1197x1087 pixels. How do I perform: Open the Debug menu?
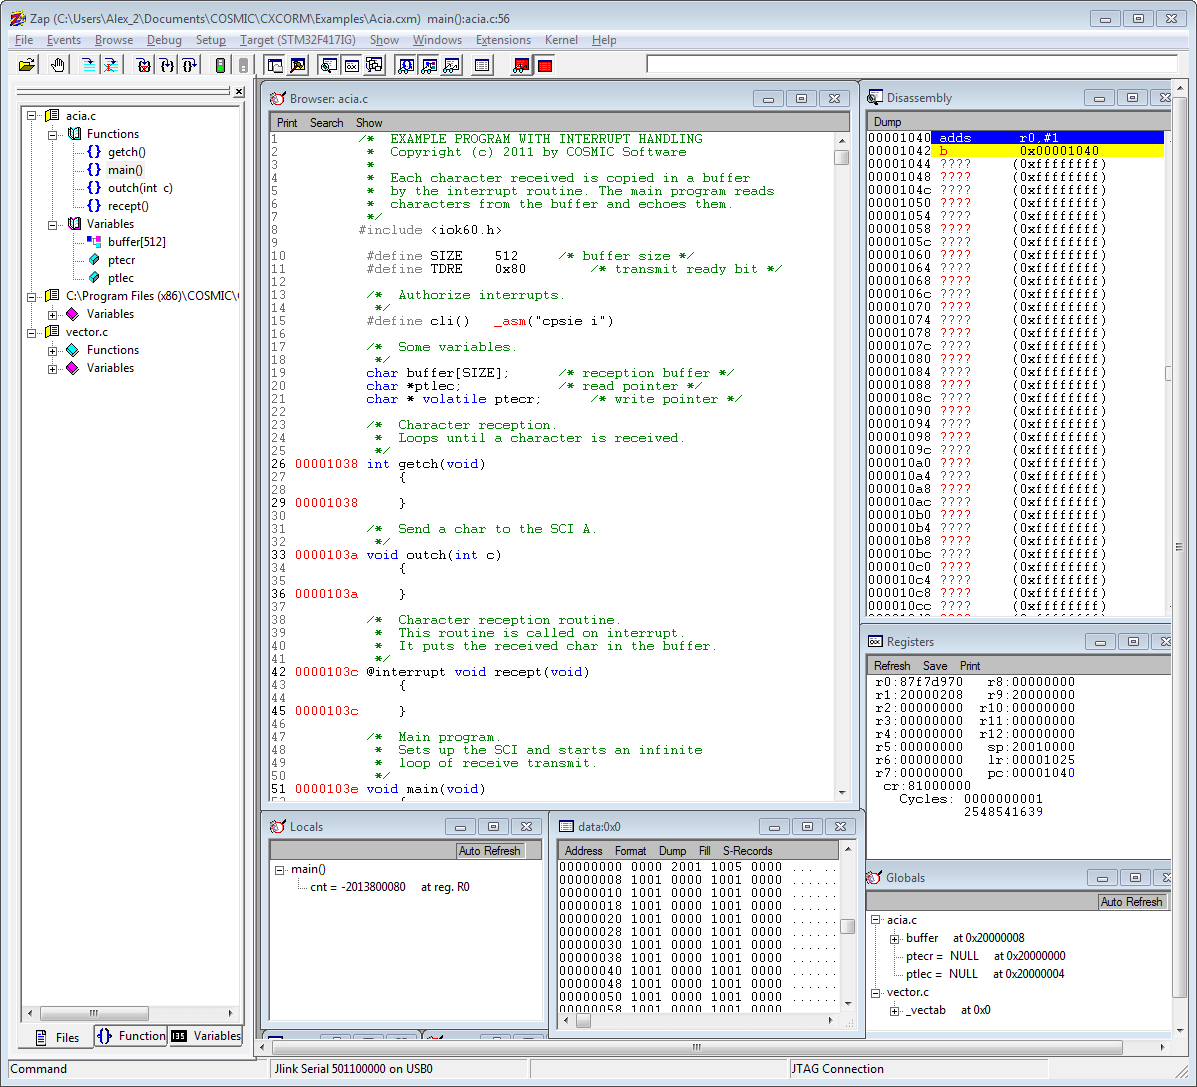click(164, 40)
